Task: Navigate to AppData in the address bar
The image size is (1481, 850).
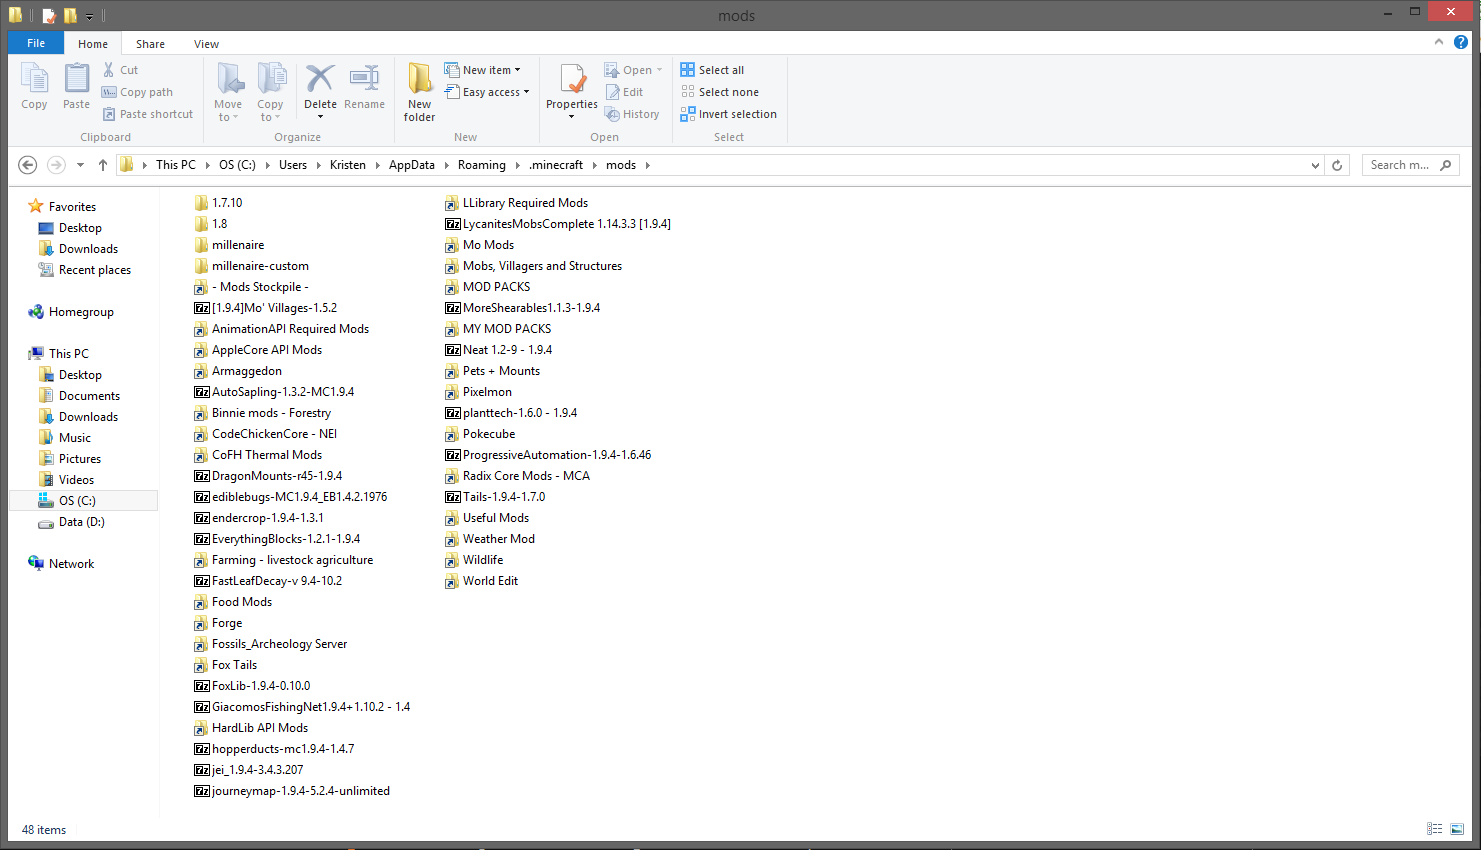Action: pos(412,165)
